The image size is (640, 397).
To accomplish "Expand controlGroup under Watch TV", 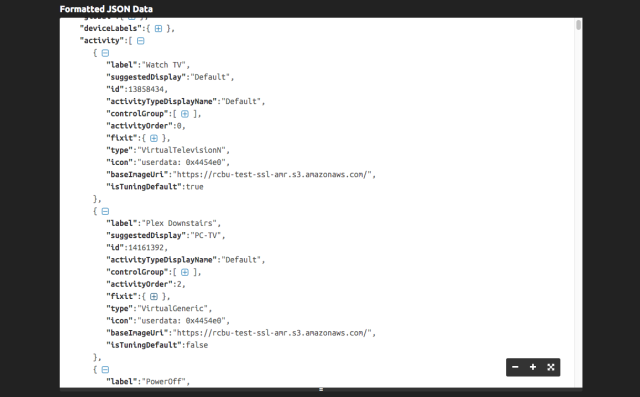I will point(185,114).
